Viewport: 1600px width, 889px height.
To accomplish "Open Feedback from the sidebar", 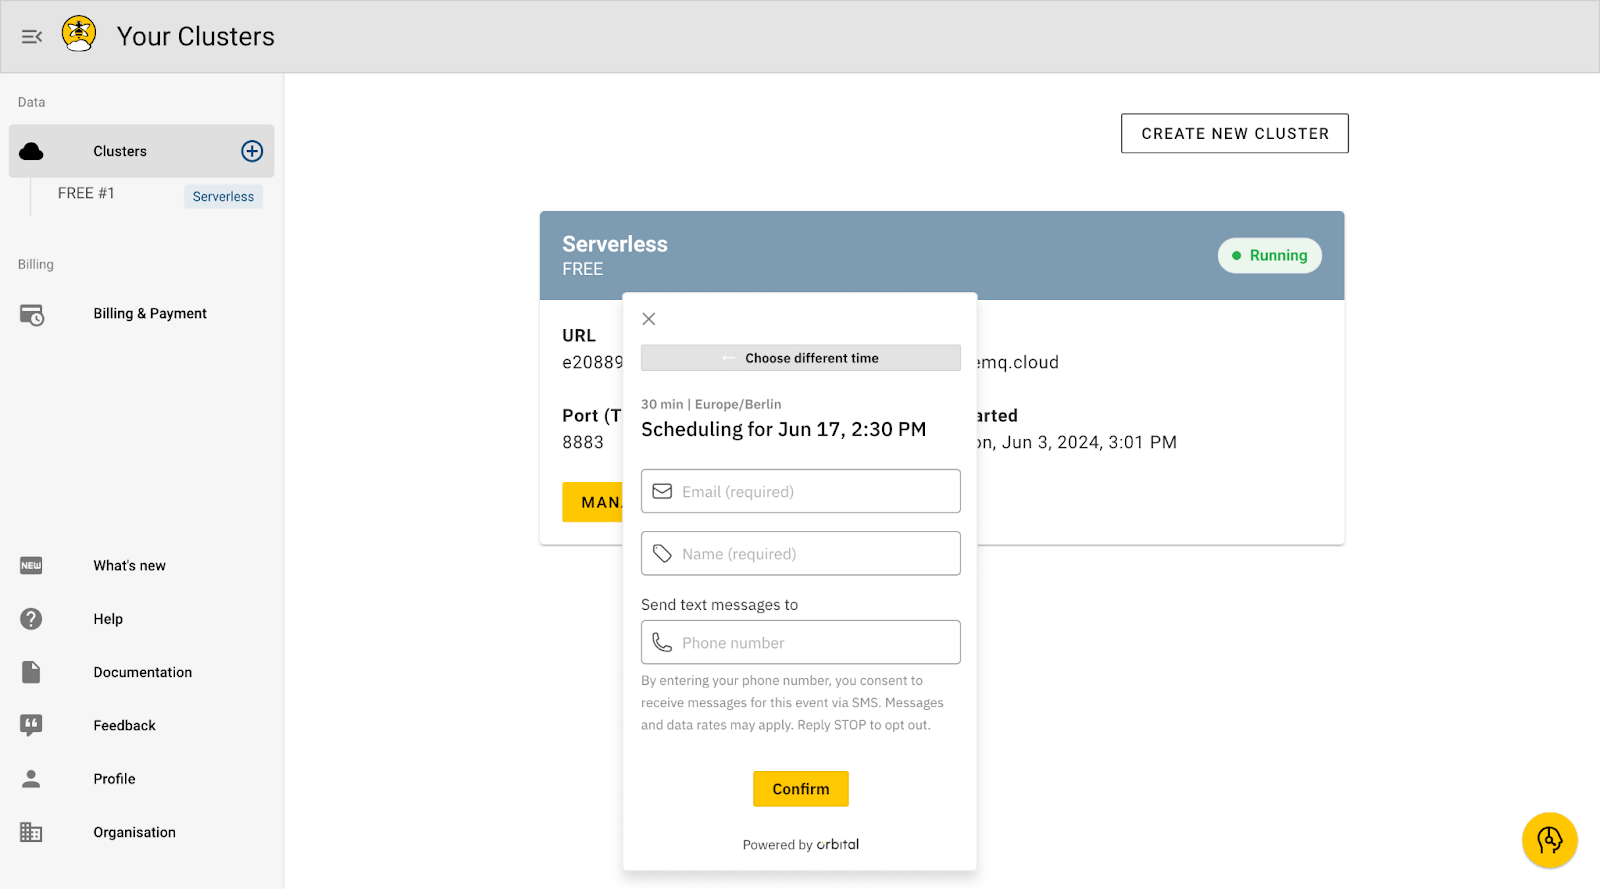I will click(125, 726).
